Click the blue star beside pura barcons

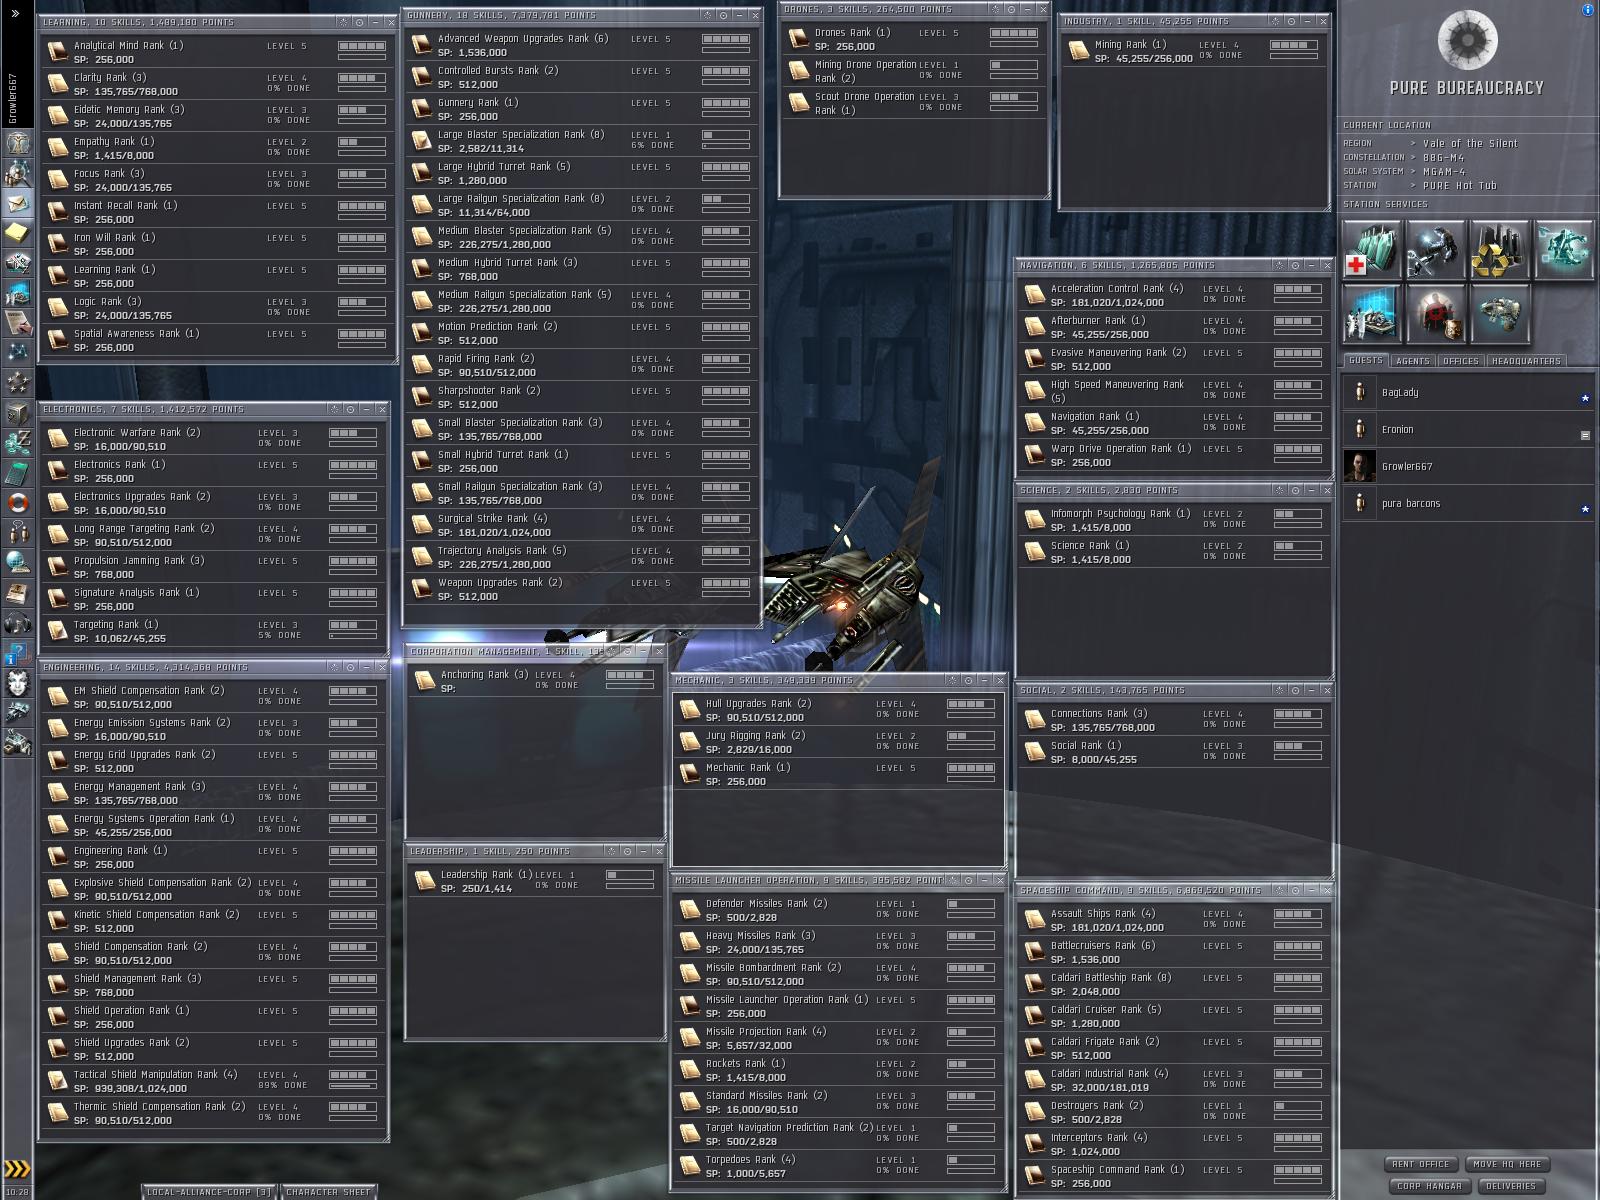click(1585, 509)
